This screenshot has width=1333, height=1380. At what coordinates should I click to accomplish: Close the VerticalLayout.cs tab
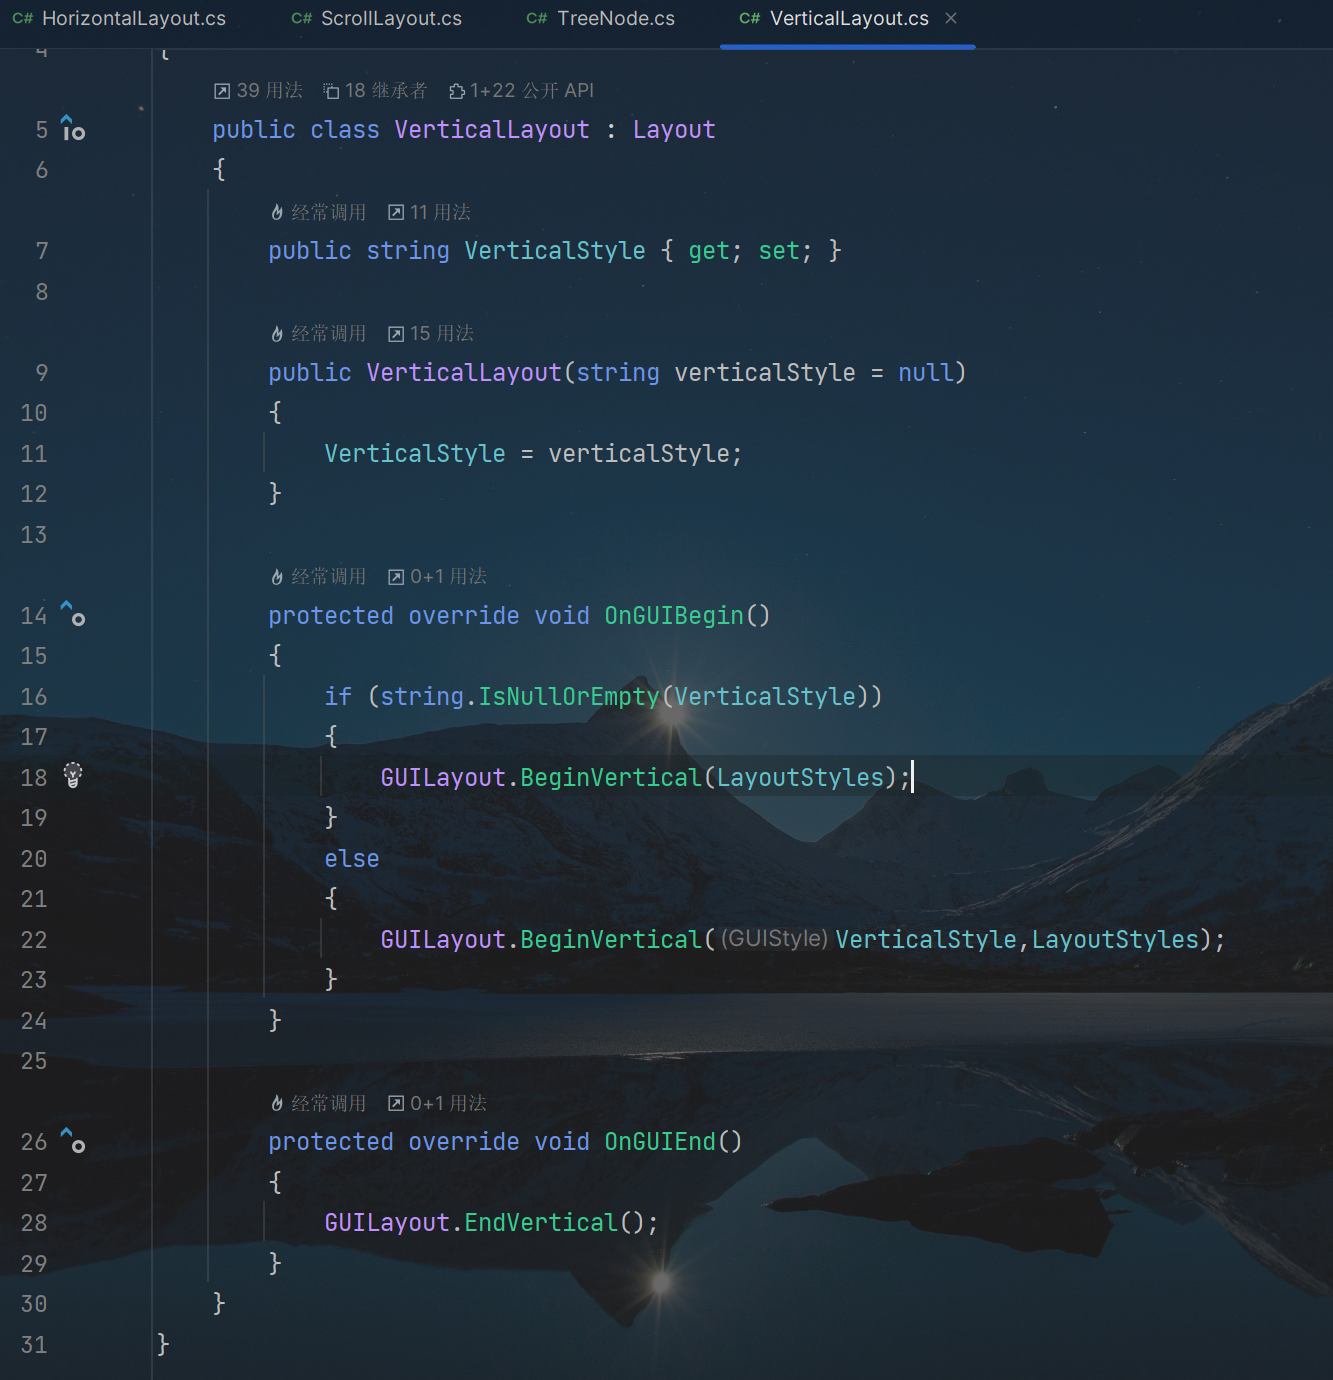951,18
